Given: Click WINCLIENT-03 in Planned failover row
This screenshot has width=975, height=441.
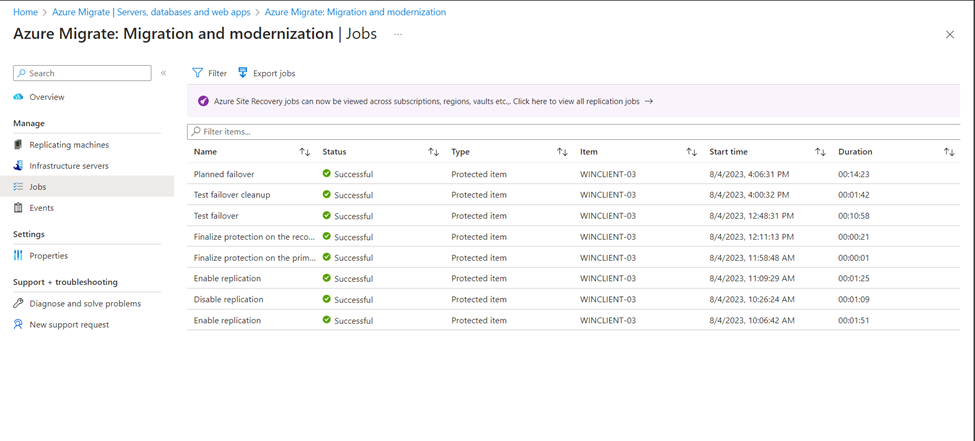Looking at the screenshot, I should click(x=608, y=174).
